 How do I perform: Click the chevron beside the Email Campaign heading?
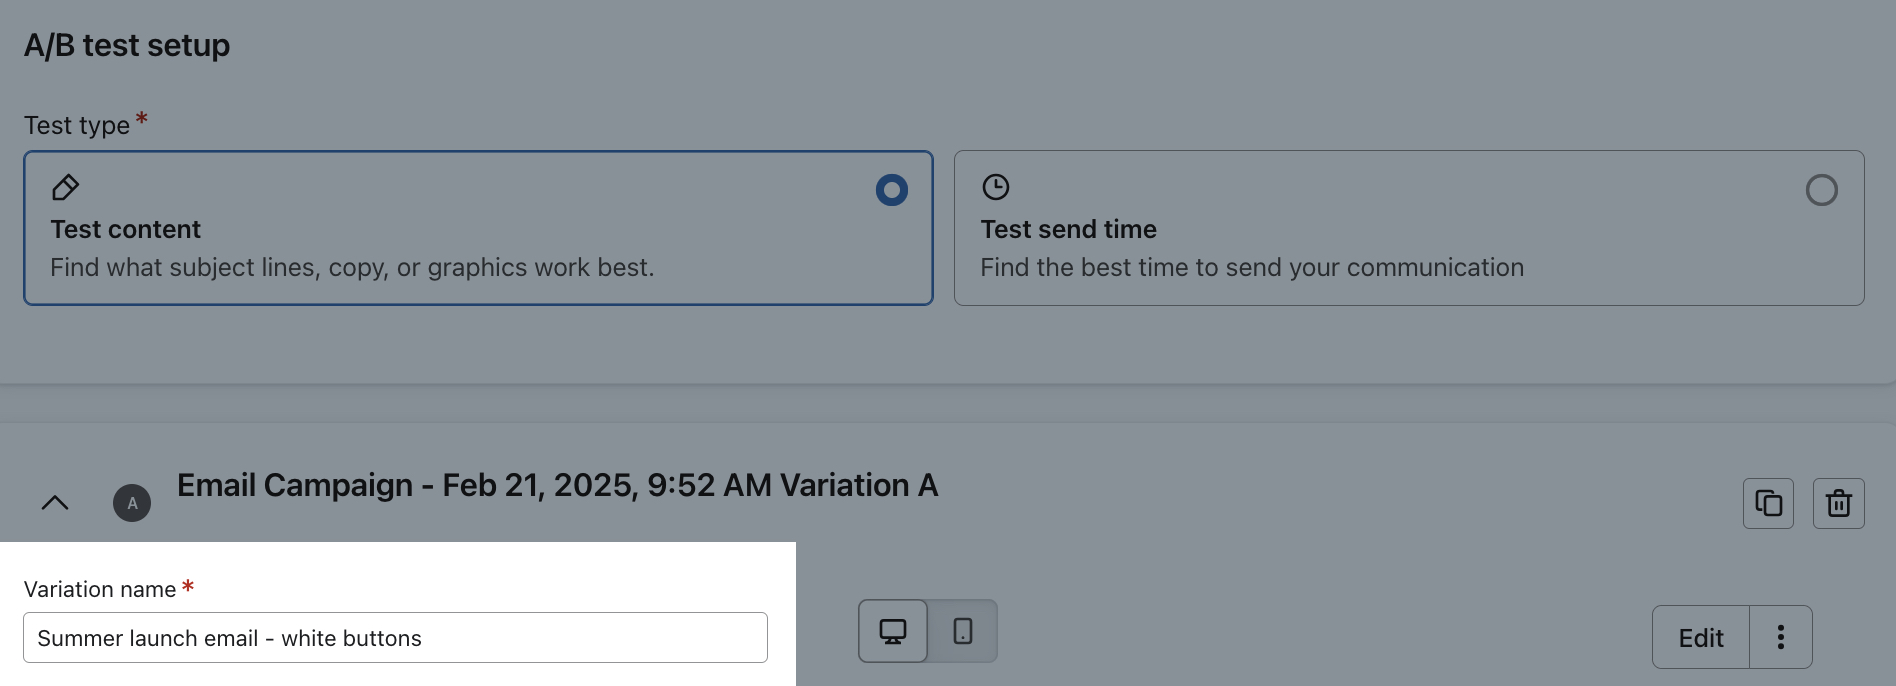pos(55,503)
